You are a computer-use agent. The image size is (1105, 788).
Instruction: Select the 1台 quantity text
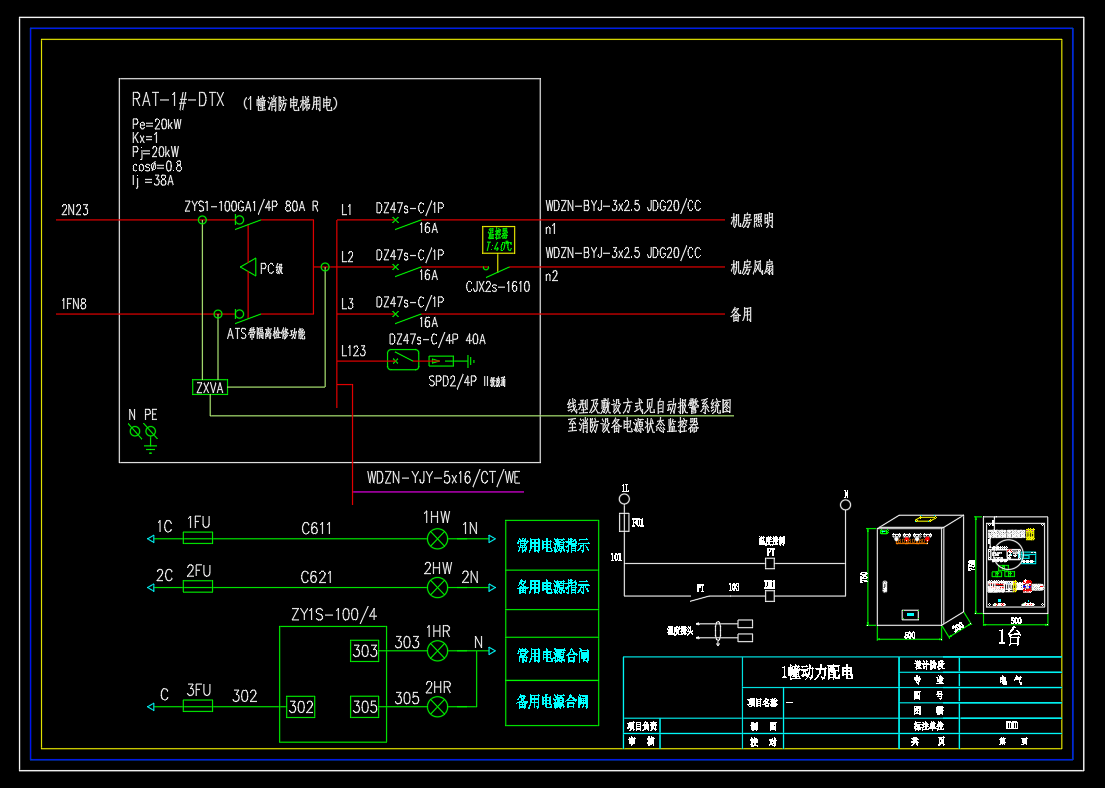click(x=1009, y=637)
